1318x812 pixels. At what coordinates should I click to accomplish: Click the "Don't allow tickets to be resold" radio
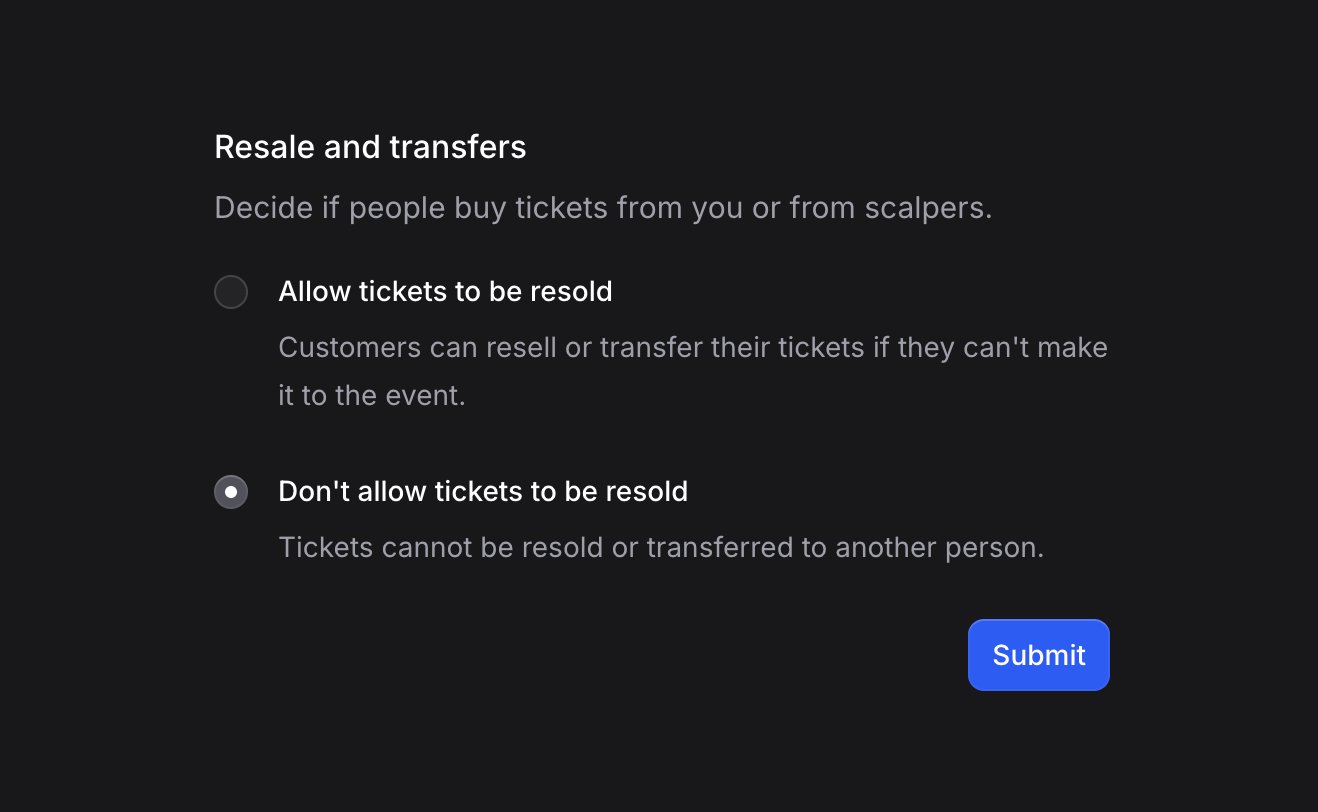coord(231,492)
